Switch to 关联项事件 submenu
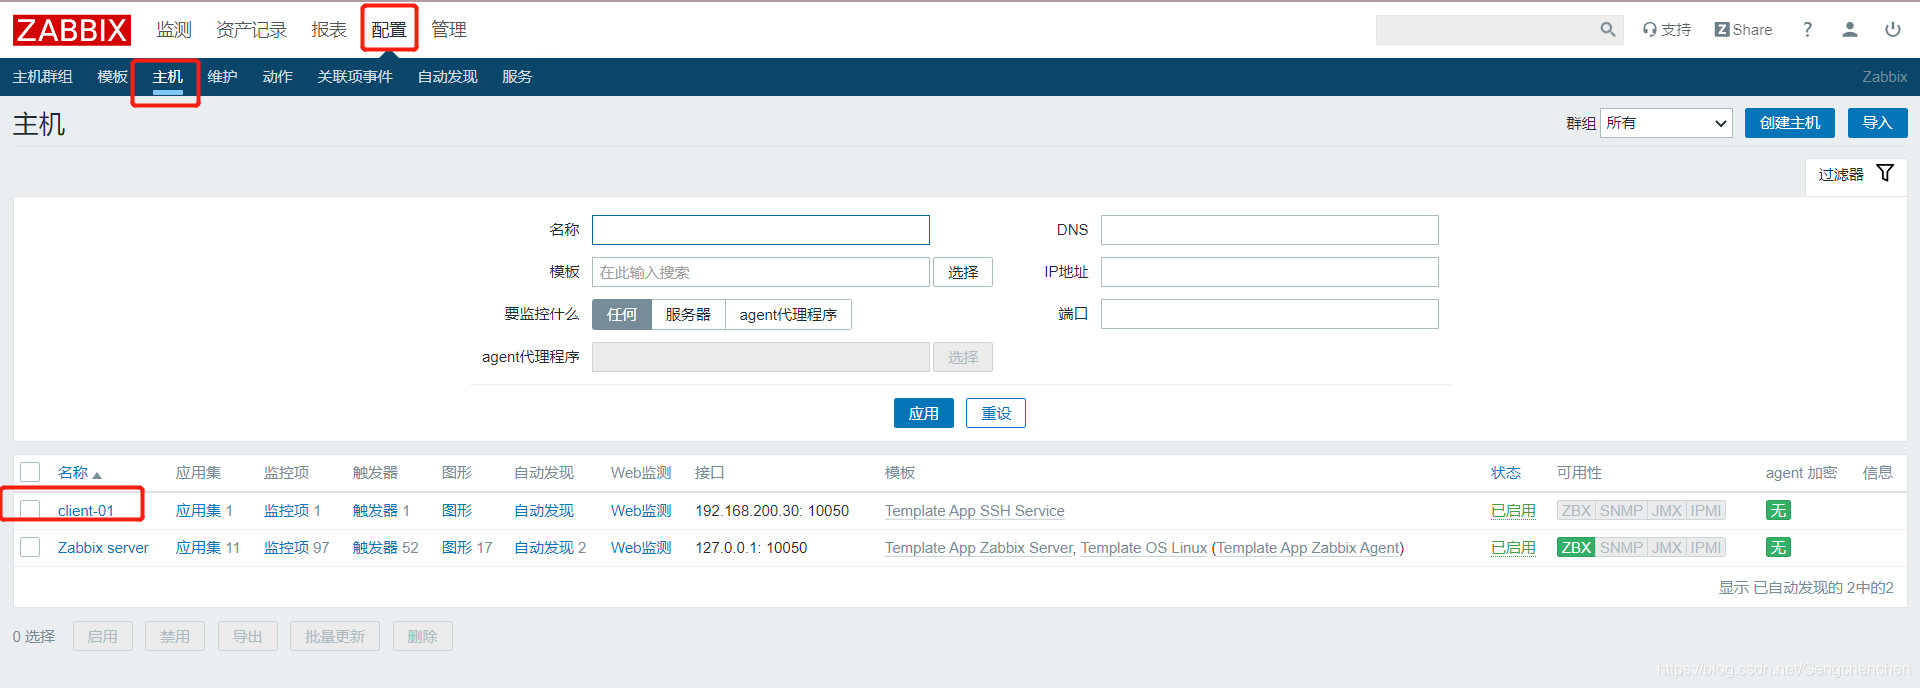 click(355, 77)
